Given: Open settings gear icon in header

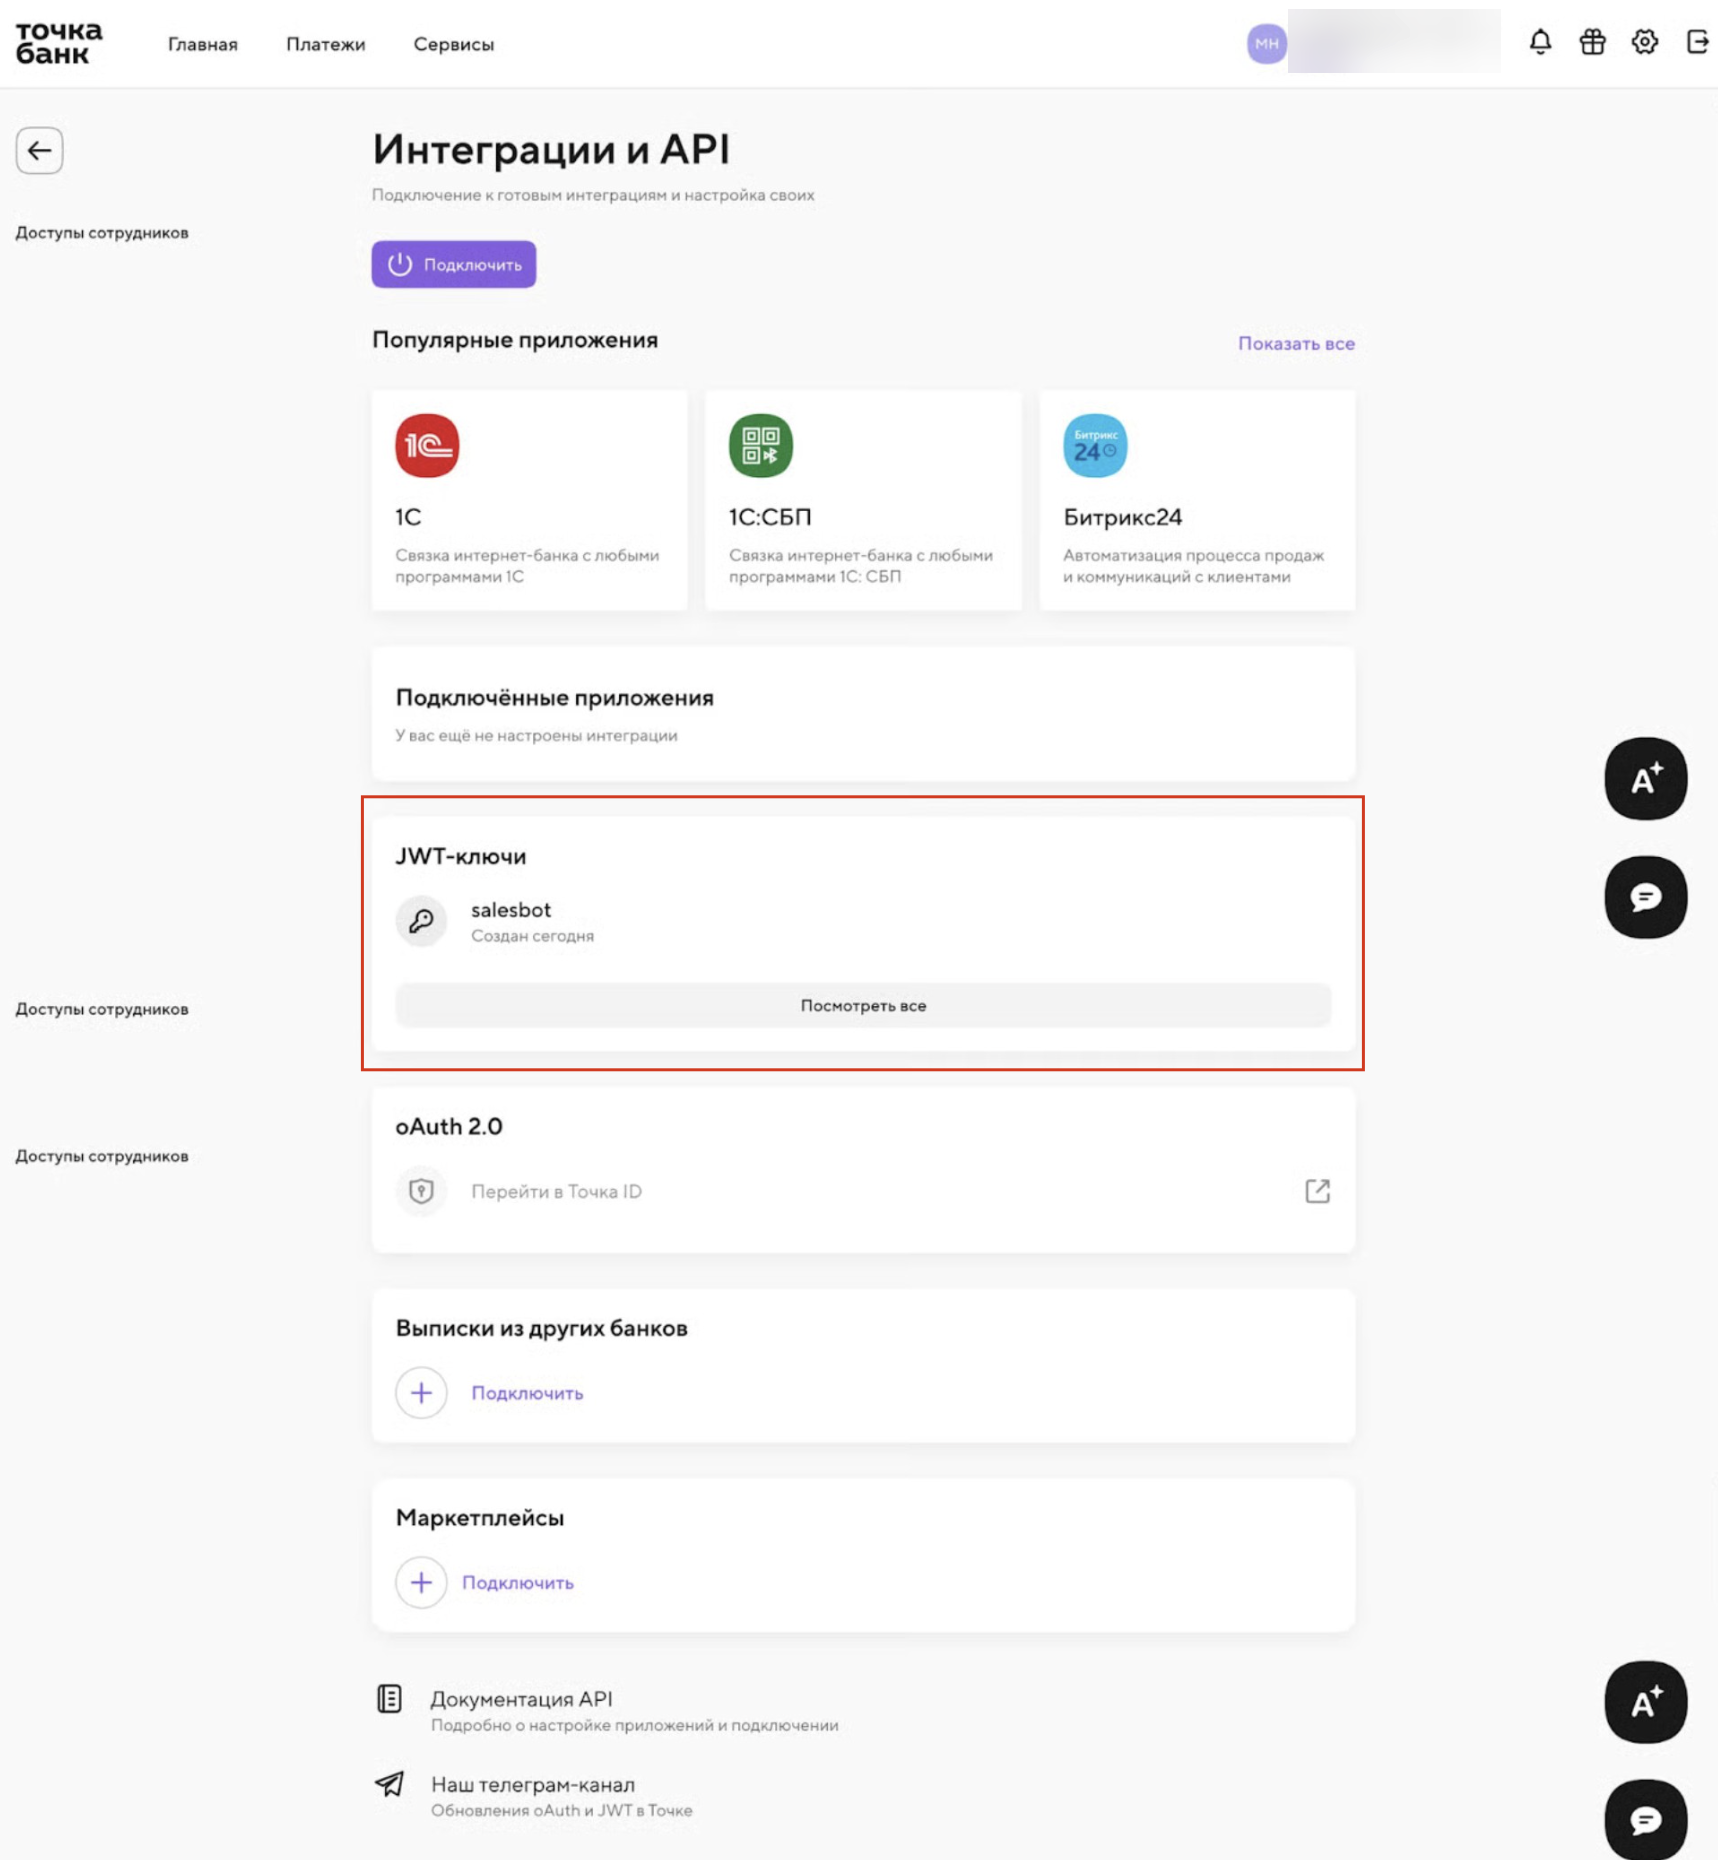Looking at the screenshot, I should [1644, 42].
